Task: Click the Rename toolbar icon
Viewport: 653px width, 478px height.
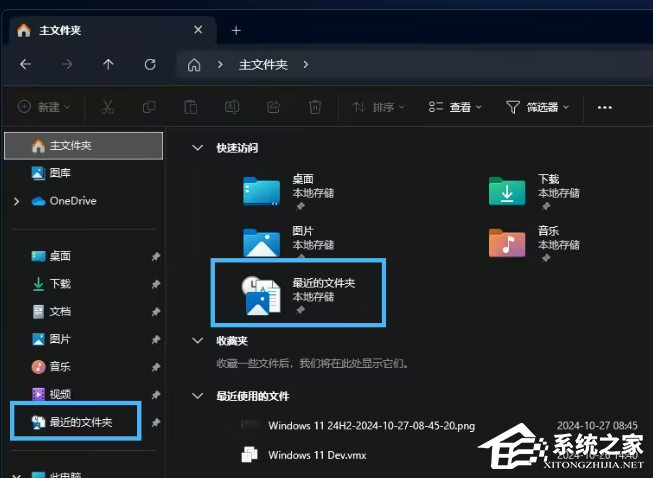Action: [x=232, y=107]
